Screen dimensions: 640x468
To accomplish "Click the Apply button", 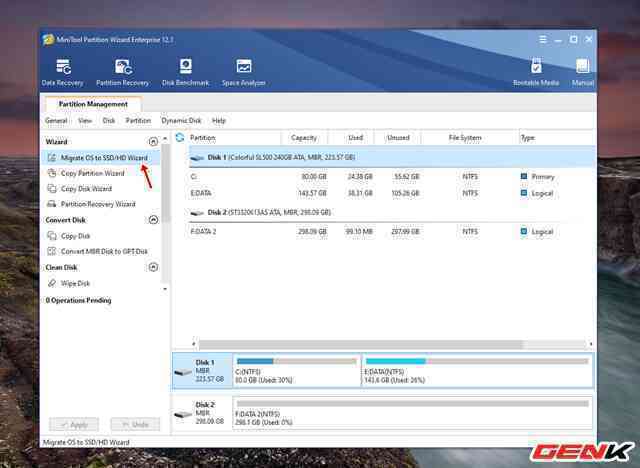I will 74,424.
